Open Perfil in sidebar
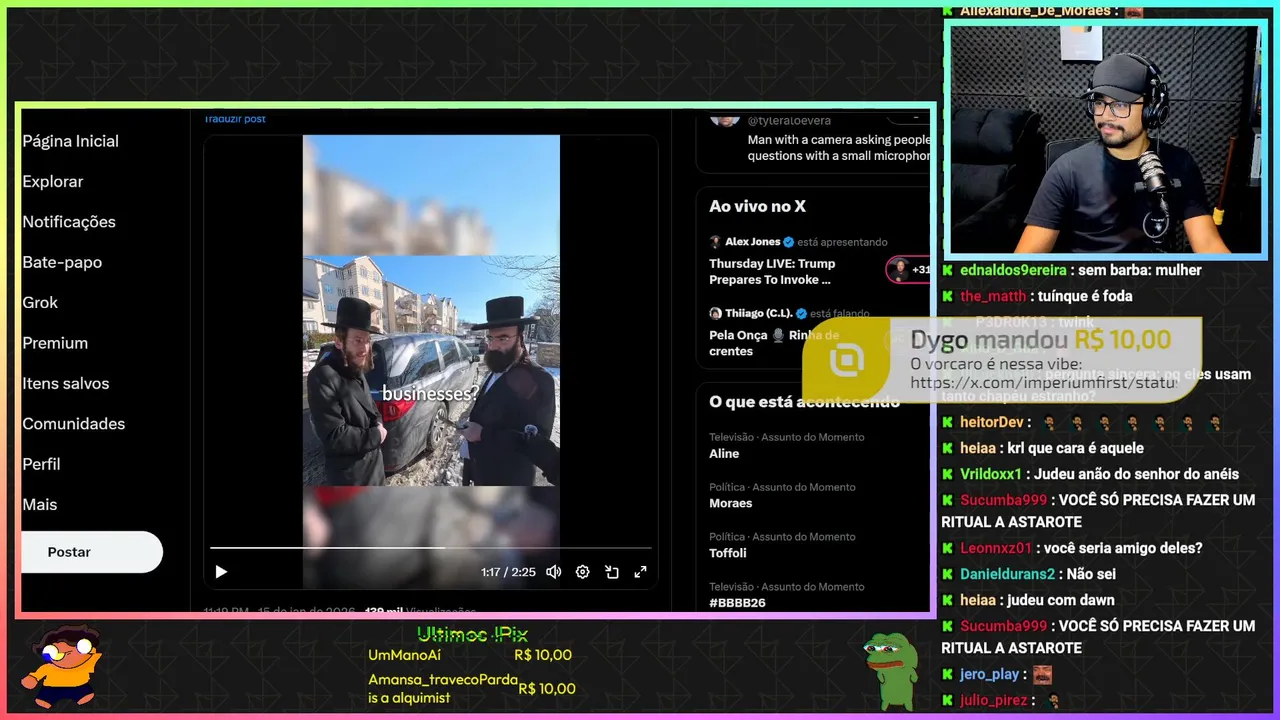The image size is (1280, 720). 41,464
